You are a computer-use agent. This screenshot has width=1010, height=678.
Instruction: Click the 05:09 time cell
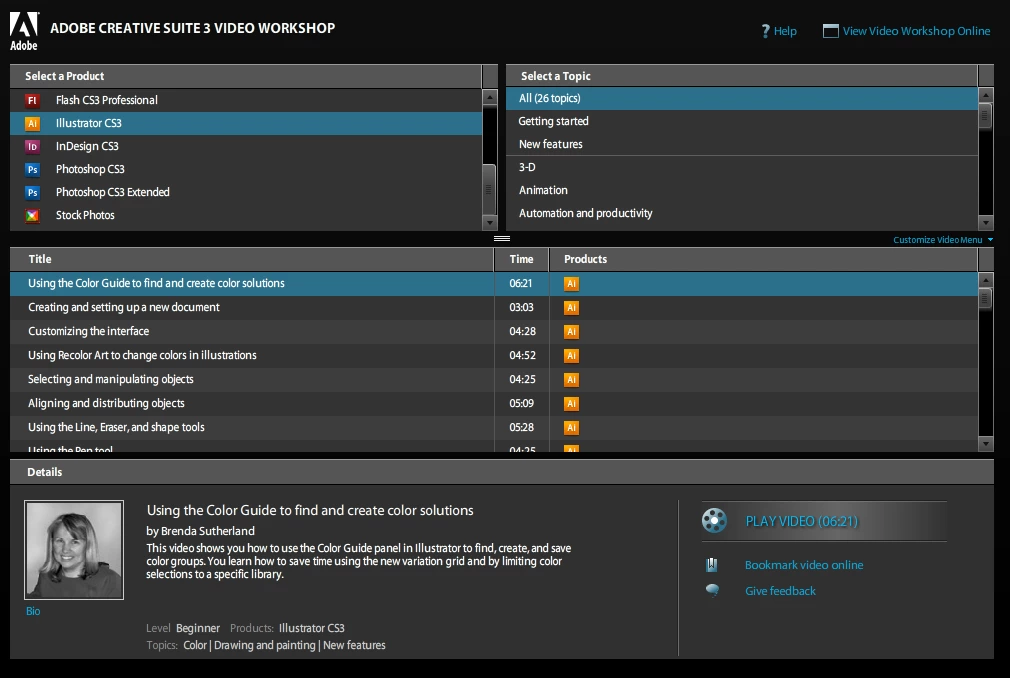(521, 404)
